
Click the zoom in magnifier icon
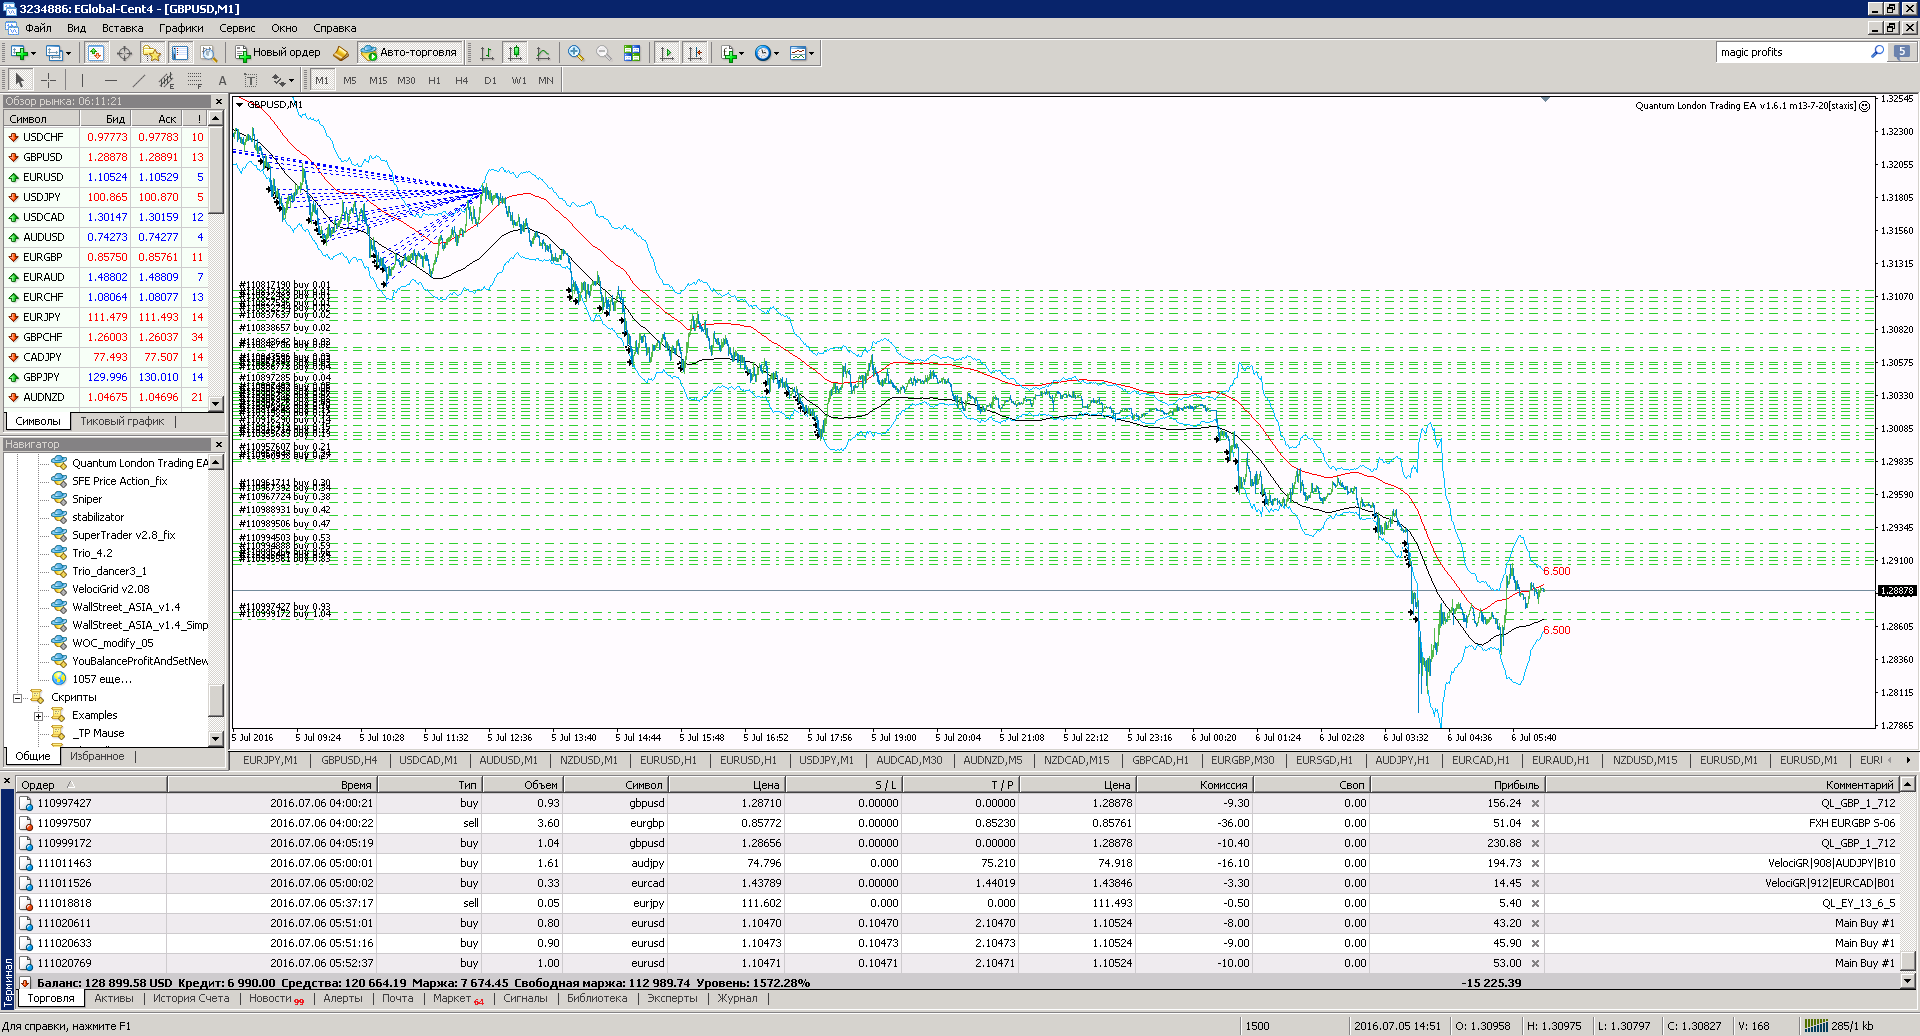tap(576, 53)
